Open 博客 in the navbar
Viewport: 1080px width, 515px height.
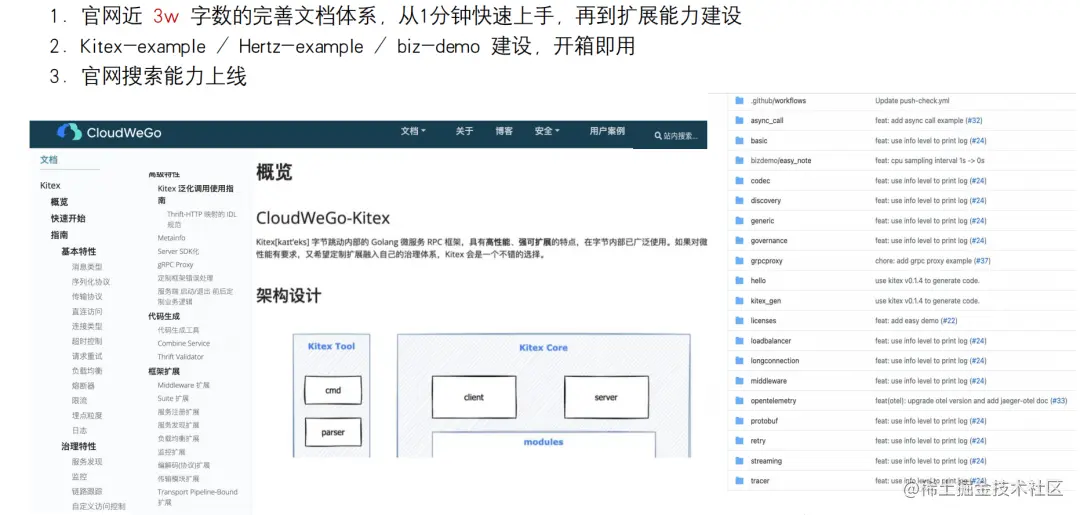pos(504,131)
